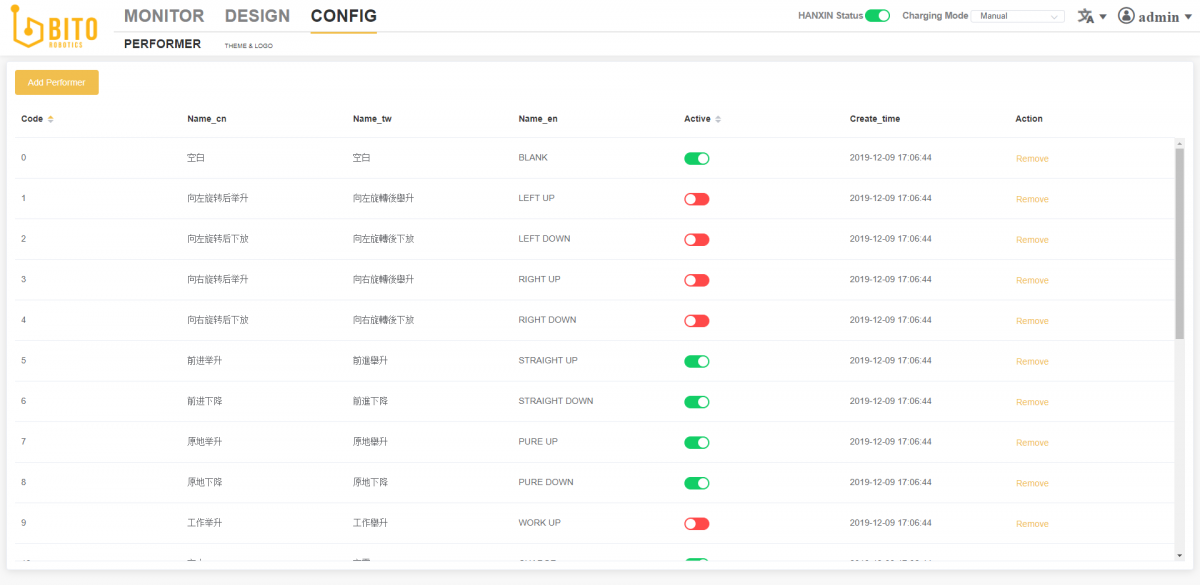Disable Active switch for PURE DOWN
Screen dimensions: 1200x585
point(697,483)
